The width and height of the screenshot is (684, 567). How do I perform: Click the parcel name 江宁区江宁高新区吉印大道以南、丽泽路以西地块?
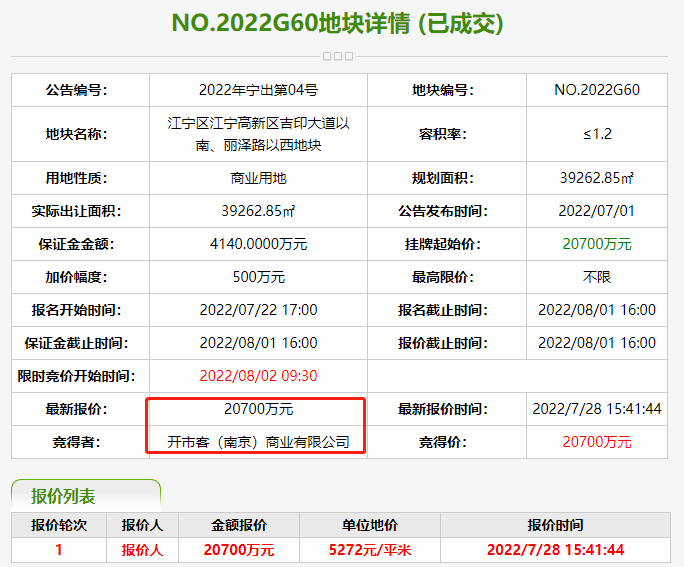click(258, 134)
